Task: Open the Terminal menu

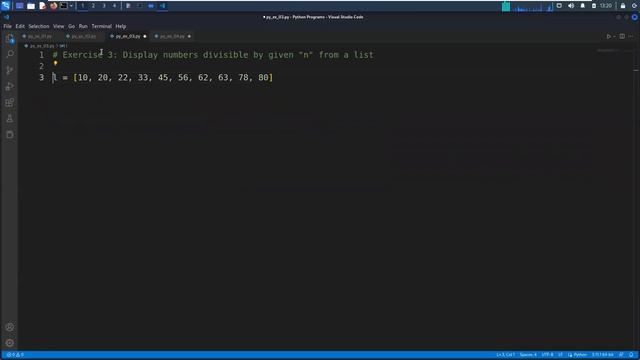Action: coord(102,26)
